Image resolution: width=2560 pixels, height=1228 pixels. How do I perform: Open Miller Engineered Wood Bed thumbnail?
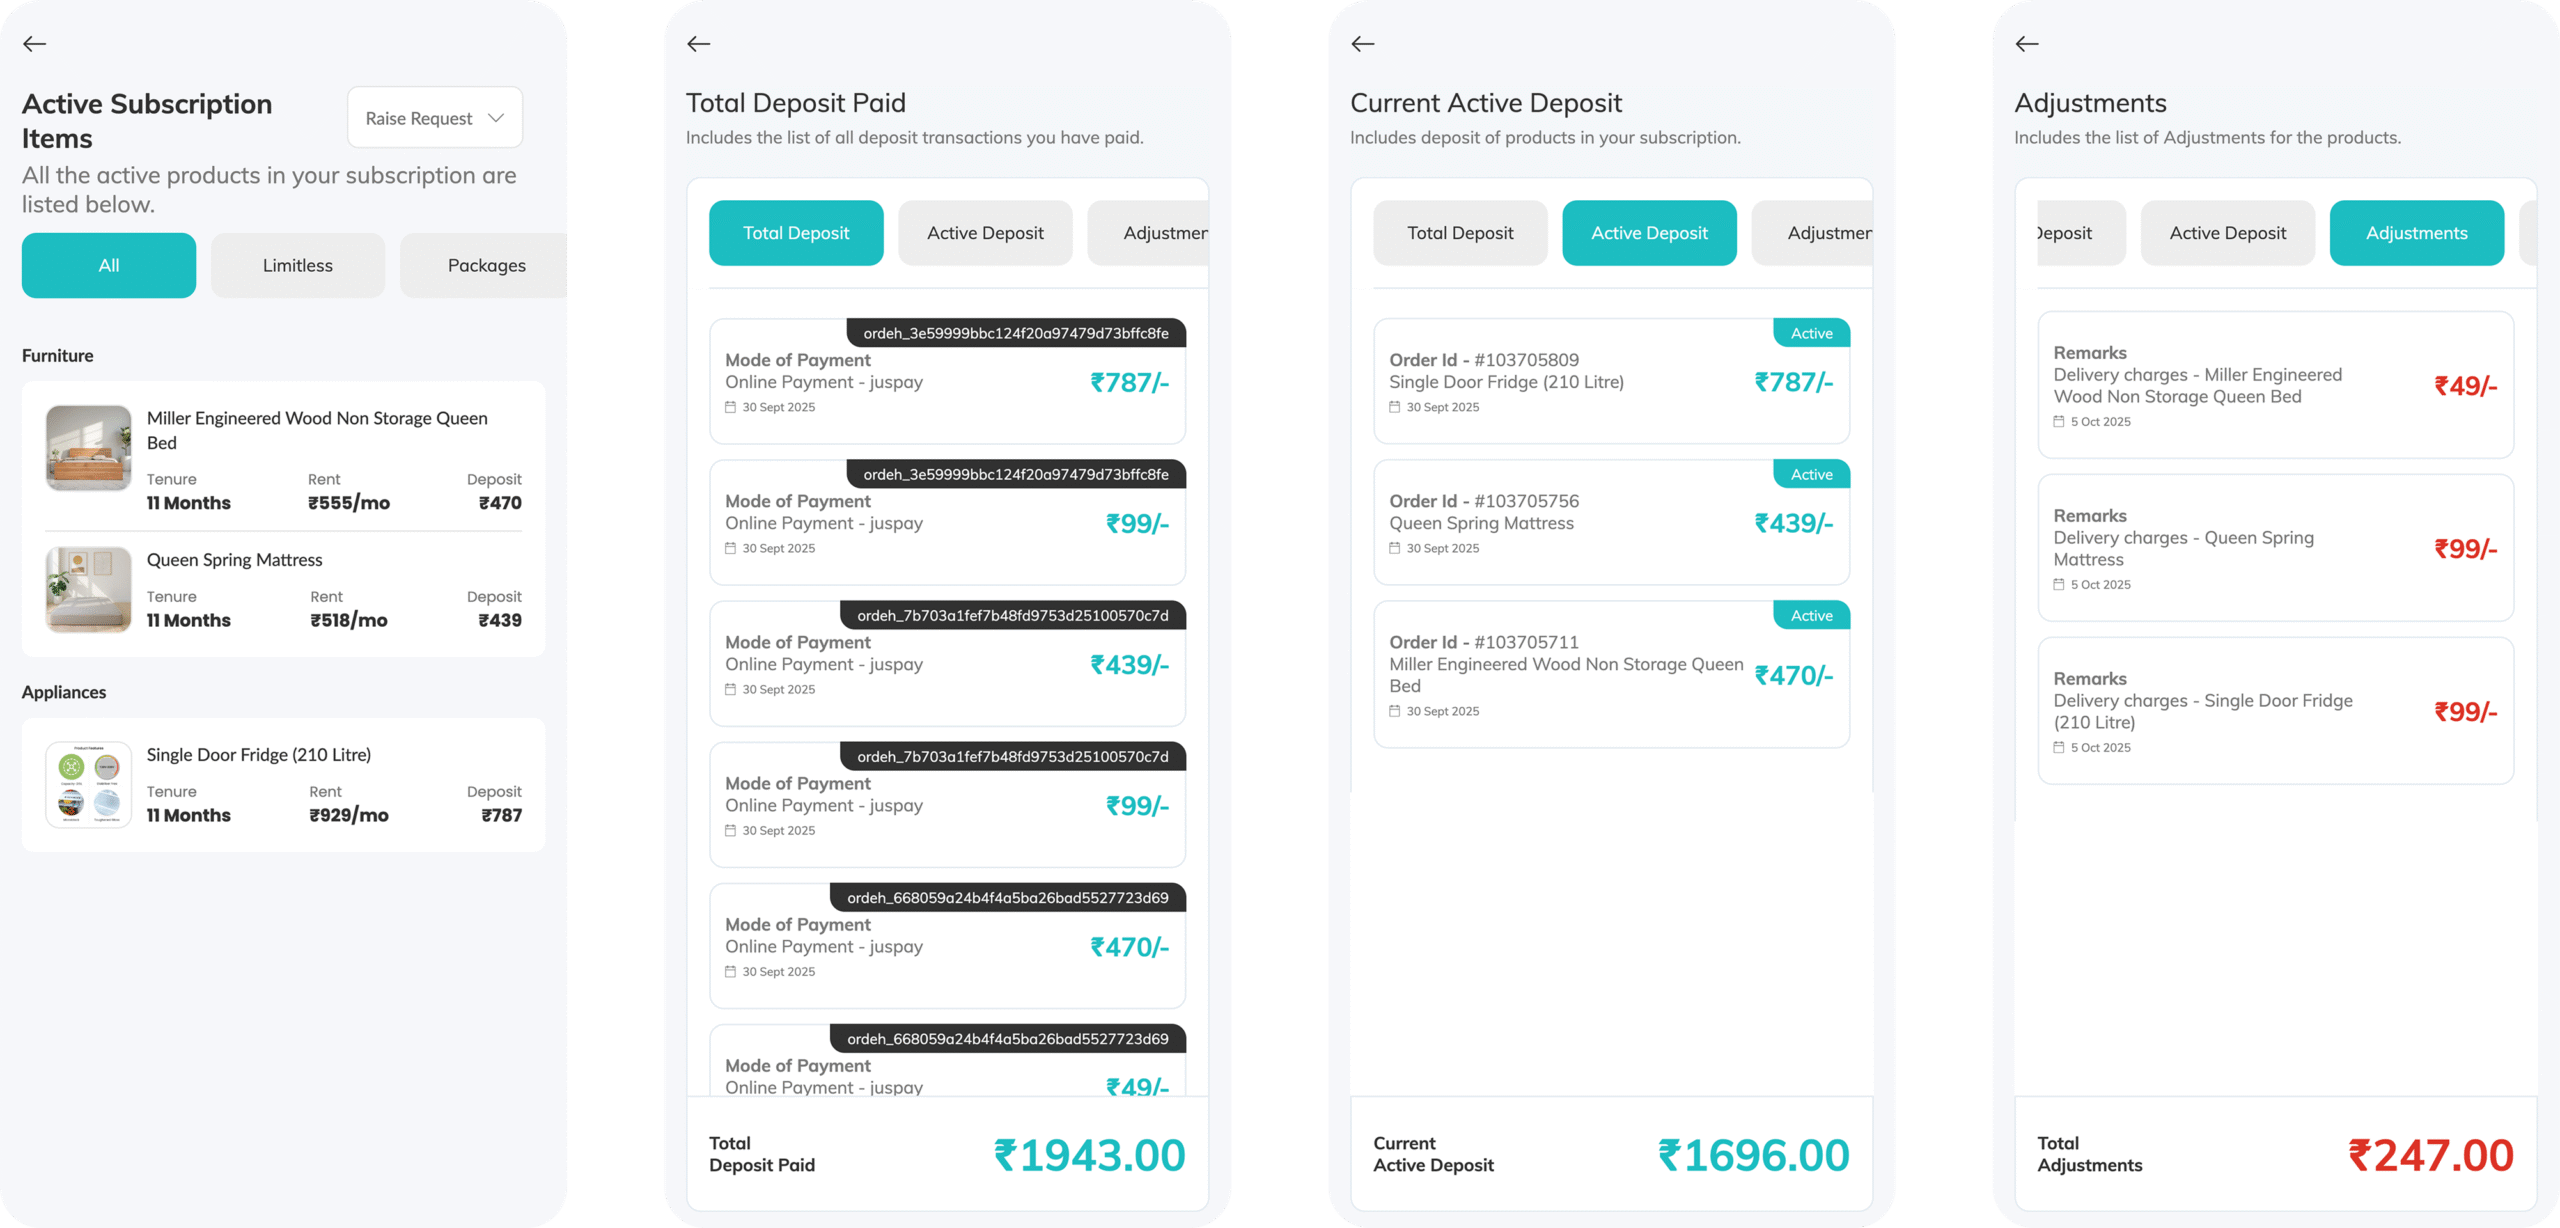click(89, 448)
